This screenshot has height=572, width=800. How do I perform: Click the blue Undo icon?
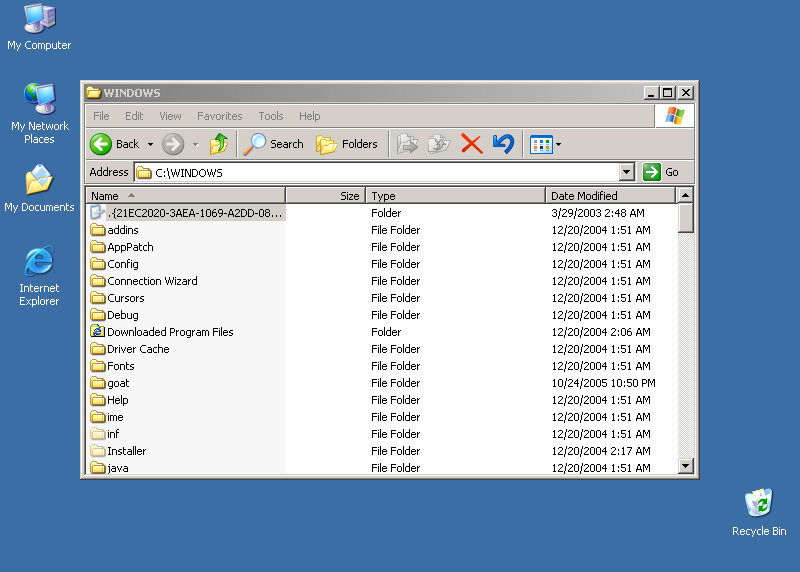504,144
